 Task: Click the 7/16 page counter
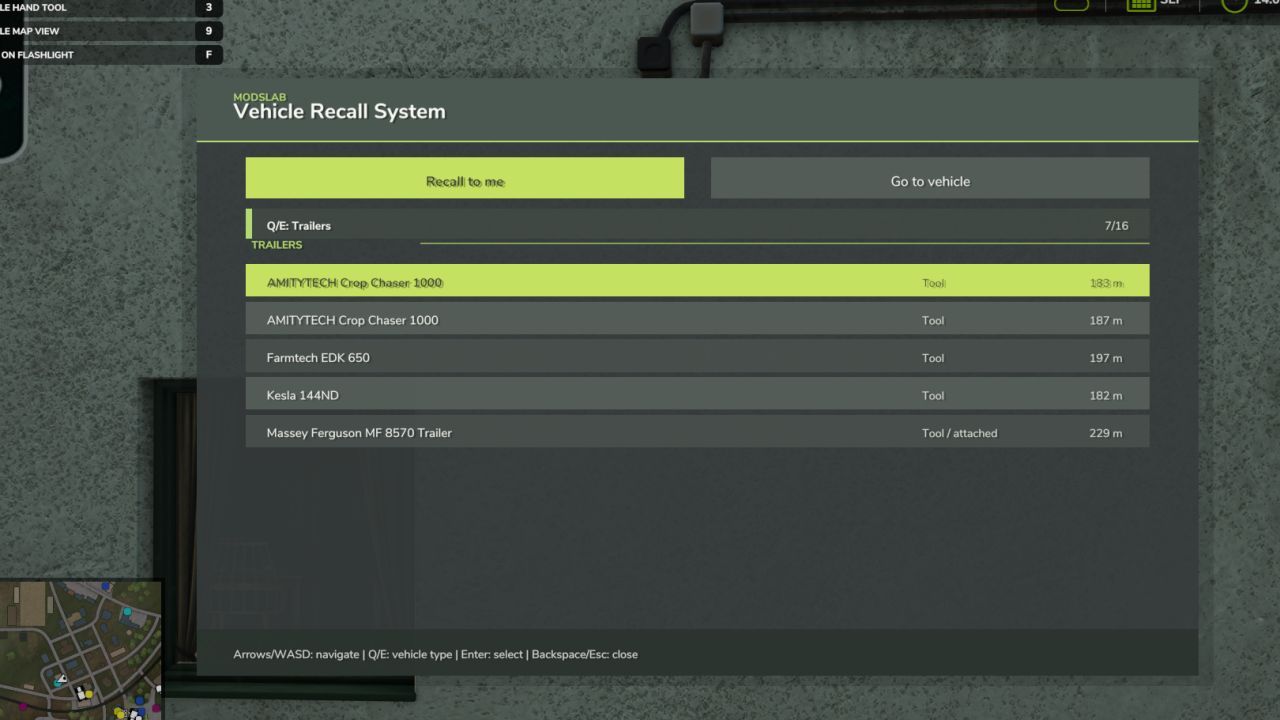tap(1116, 225)
